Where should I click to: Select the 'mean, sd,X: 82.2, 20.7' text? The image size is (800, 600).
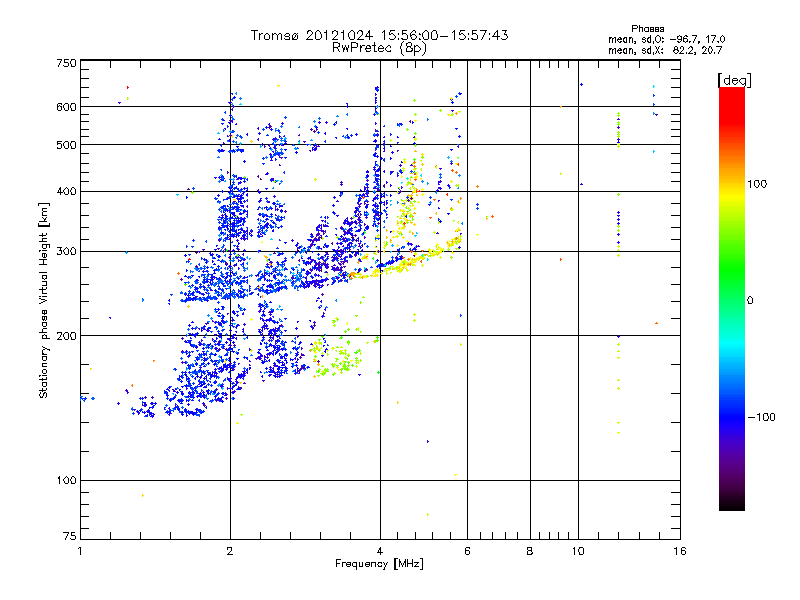[x=665, y=50]
